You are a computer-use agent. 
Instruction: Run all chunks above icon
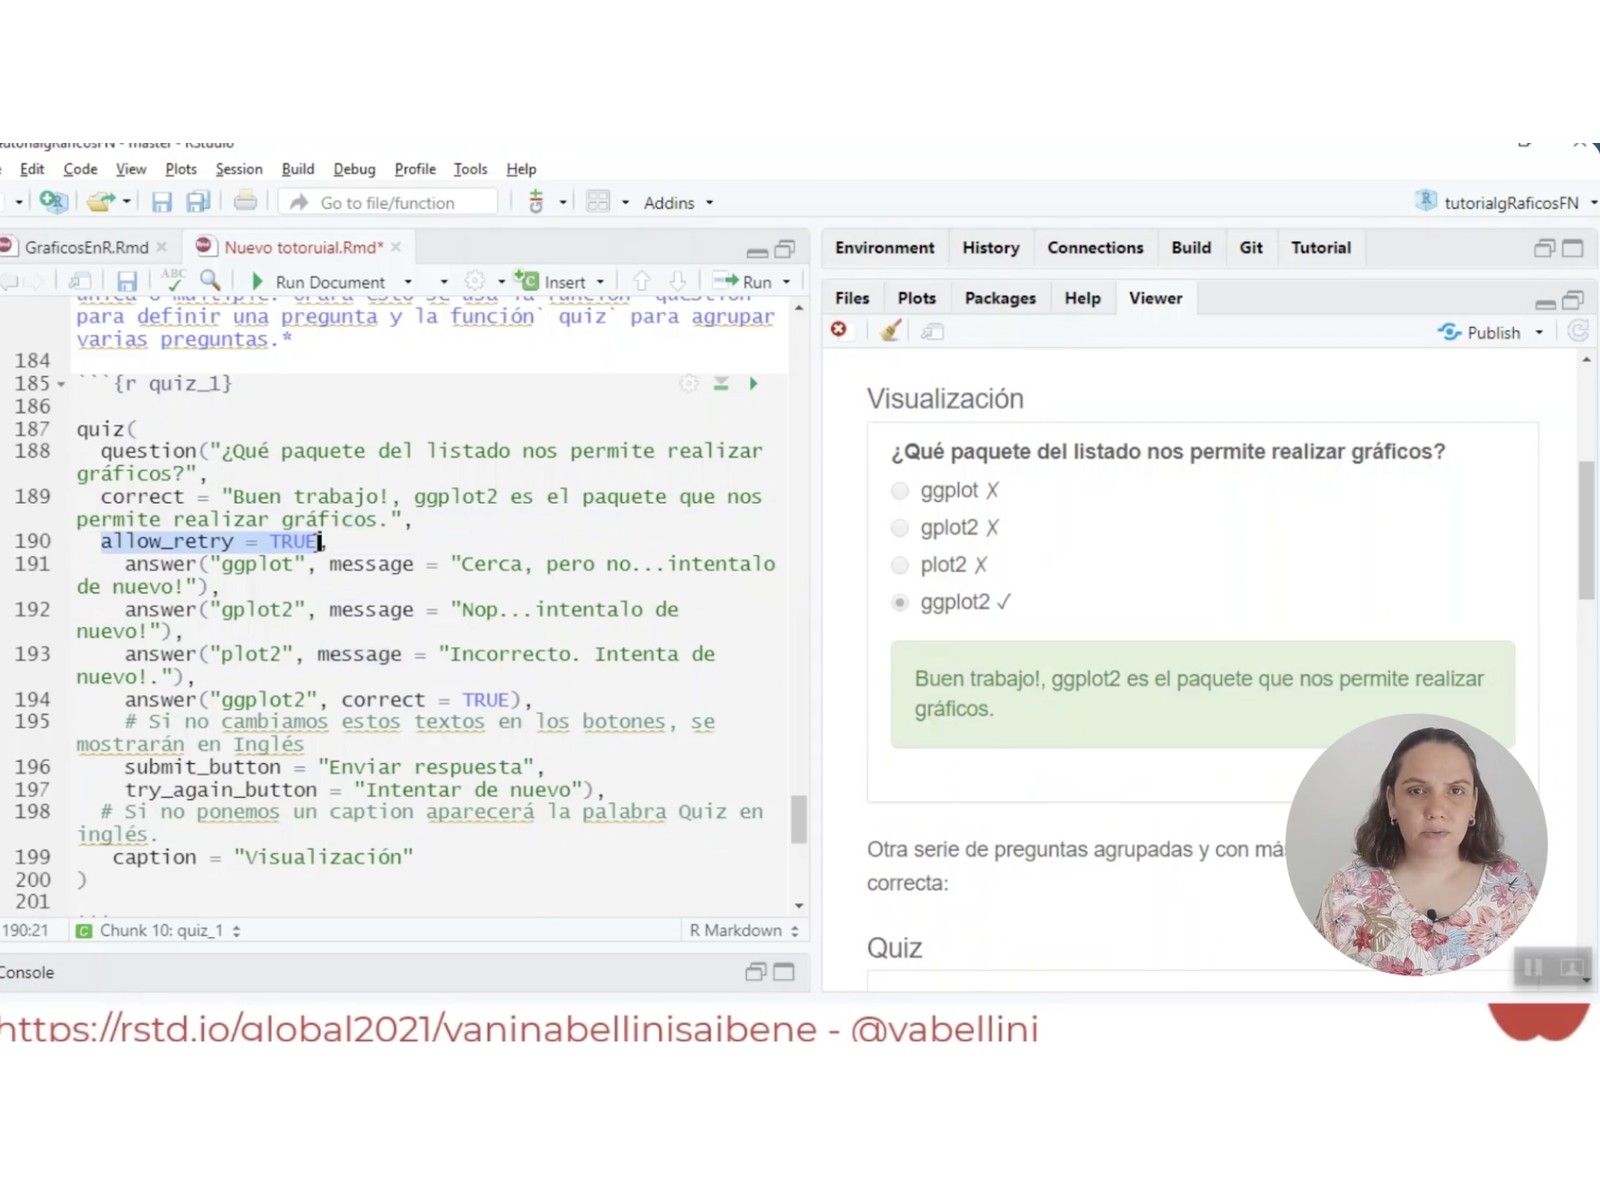tap(721, 383)
